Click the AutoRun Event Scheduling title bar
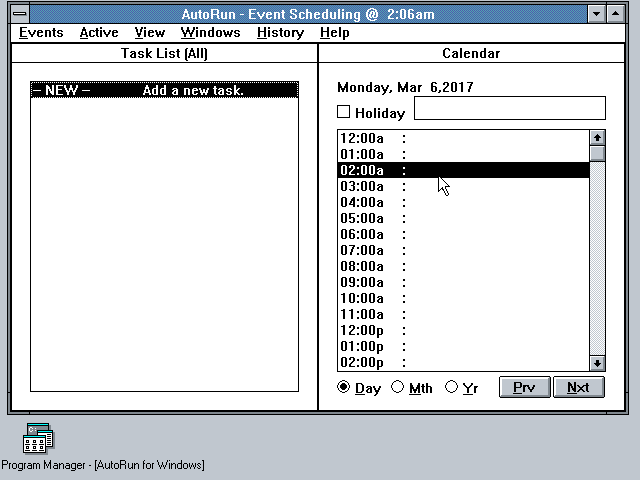The height and width of the screenshot is (480, 640). [308, 14]
